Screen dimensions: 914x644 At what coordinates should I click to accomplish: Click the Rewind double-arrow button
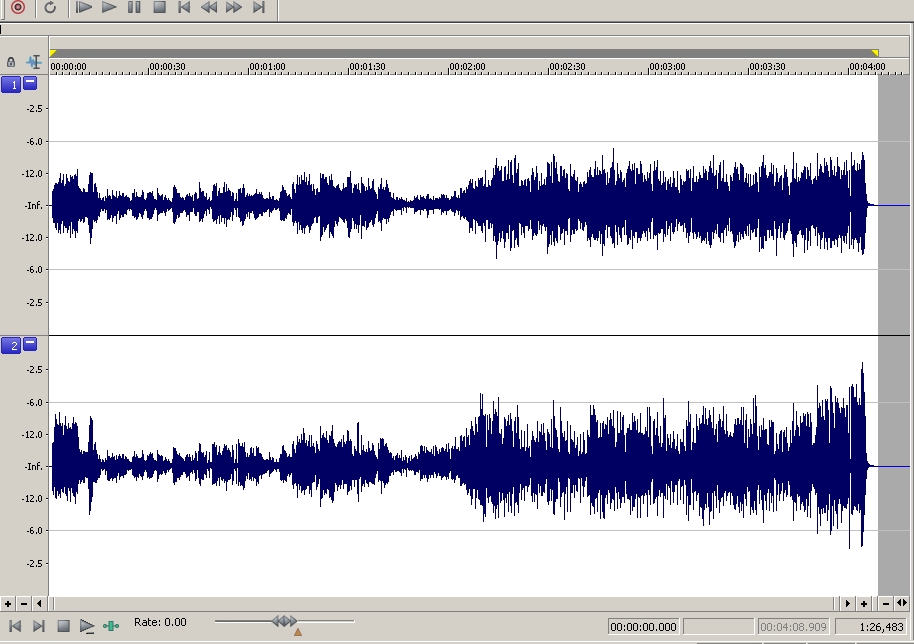click(x=209, y=7)
